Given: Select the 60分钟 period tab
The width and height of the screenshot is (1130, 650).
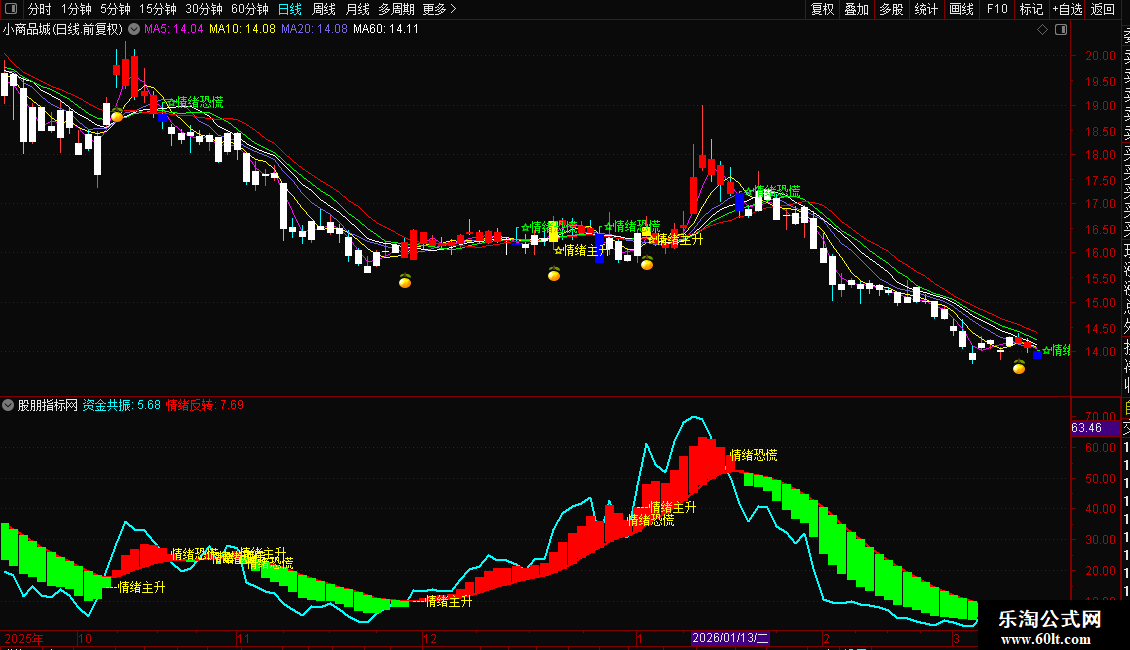Looking at the screenshot, I should [249, 9].
